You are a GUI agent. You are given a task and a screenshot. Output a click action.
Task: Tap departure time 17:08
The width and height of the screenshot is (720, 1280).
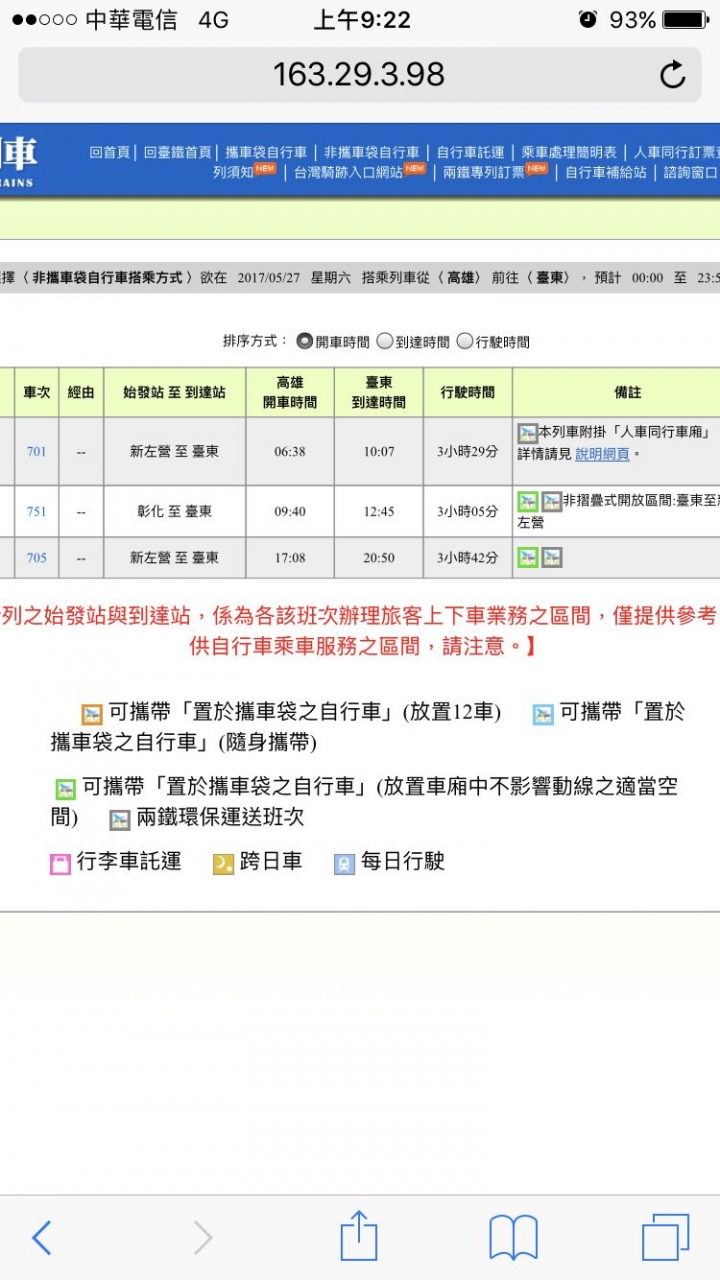[290, 557]
